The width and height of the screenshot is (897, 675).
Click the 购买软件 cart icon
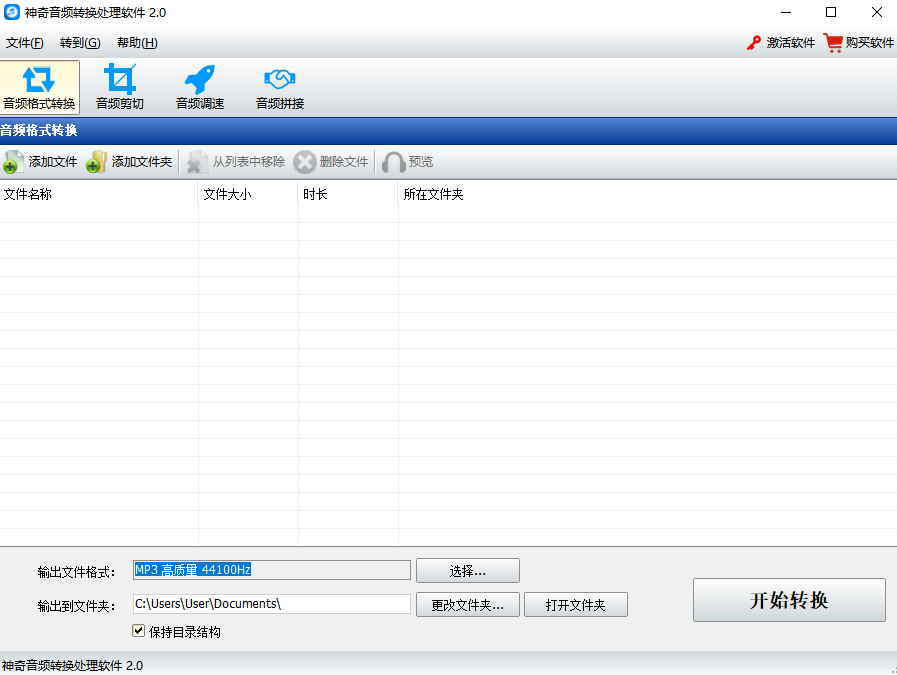click(x=833, y=43)
